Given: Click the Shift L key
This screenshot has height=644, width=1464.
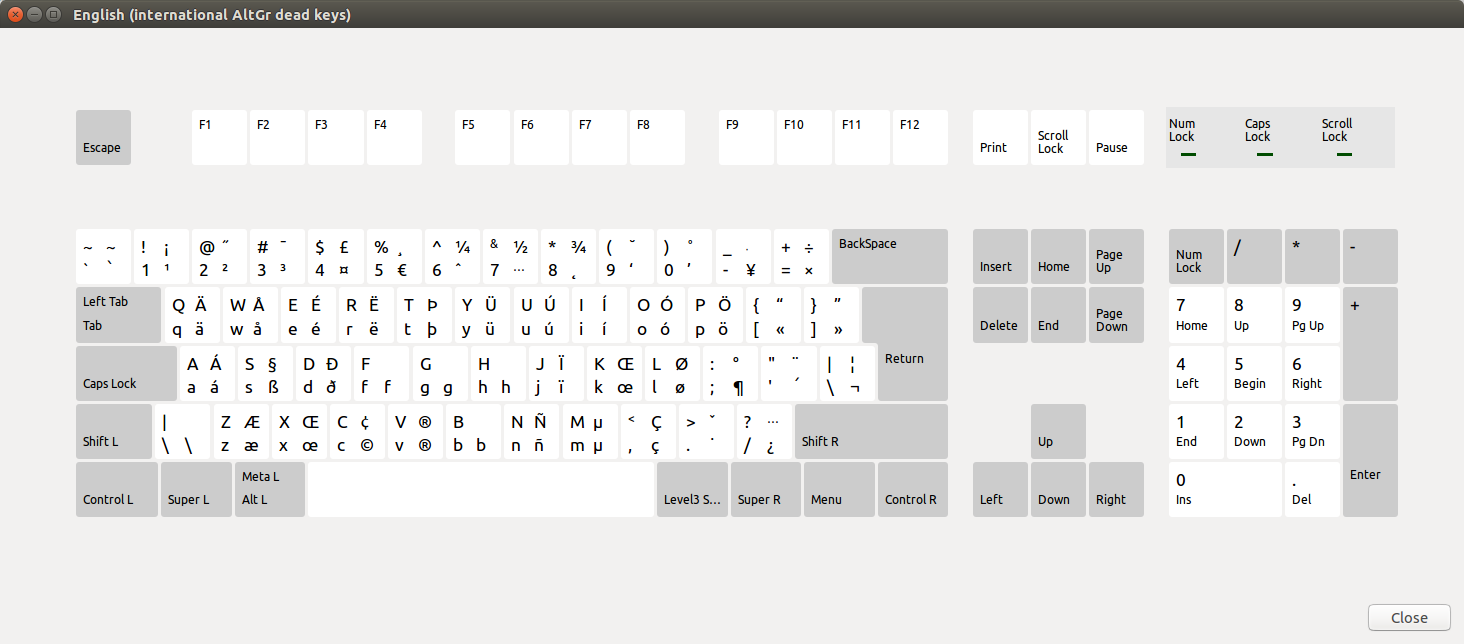Looking at the screenshot, I should pos(114,431).
